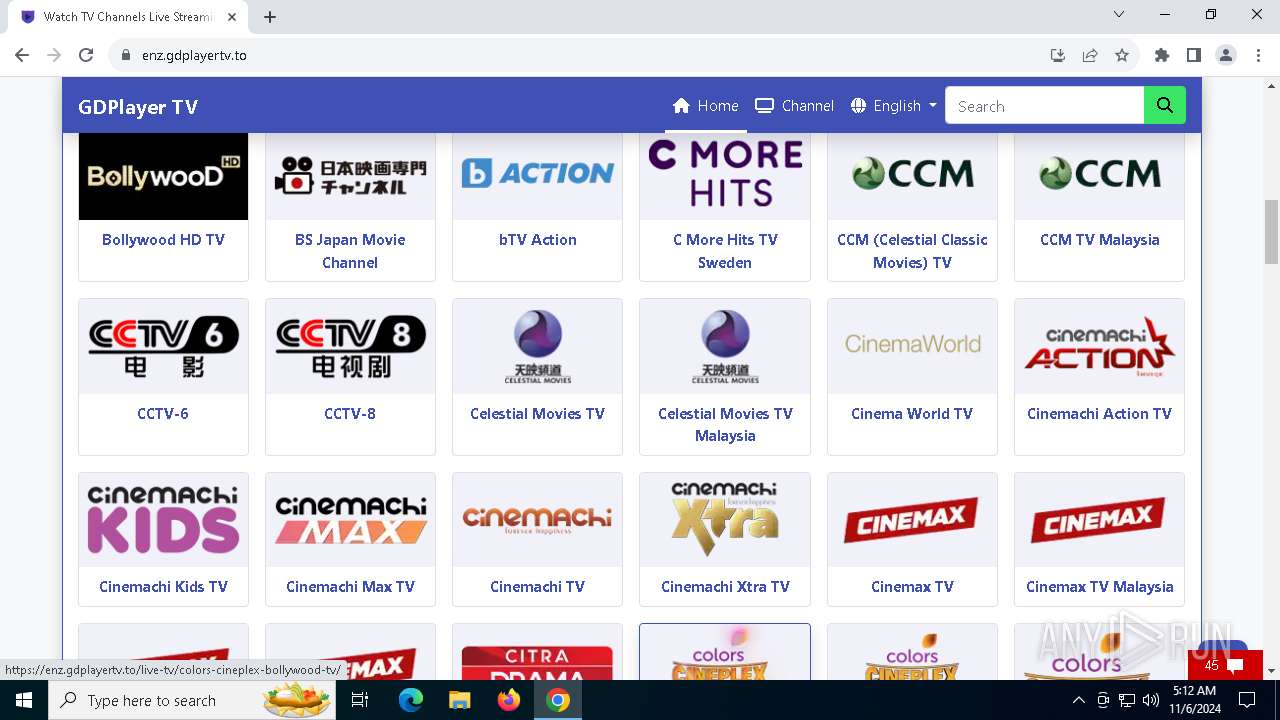This screenshot has height=720, width=1280.
Task: Open Cinemax TV link text
Action: tap(912, 587)
